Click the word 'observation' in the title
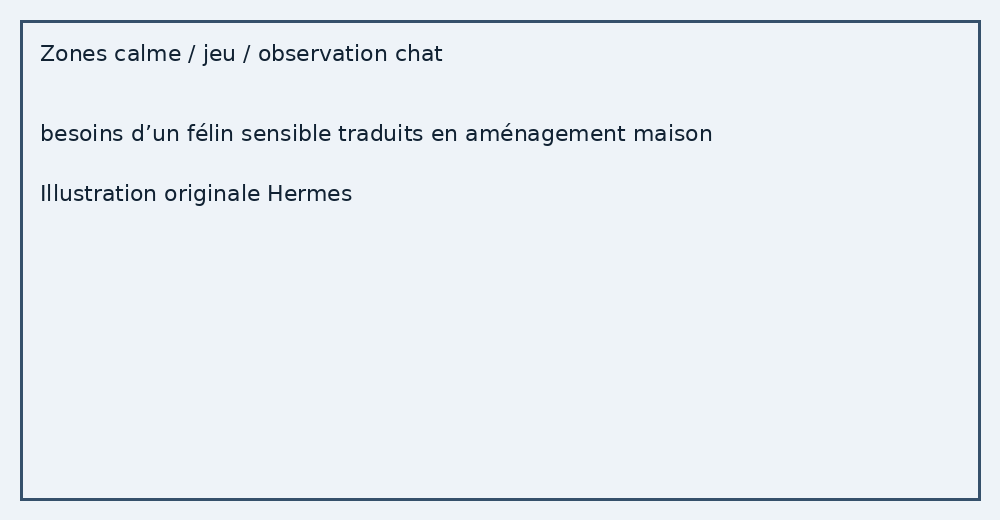The height and width of the screenshot is (520, 1000). [323, 54]
